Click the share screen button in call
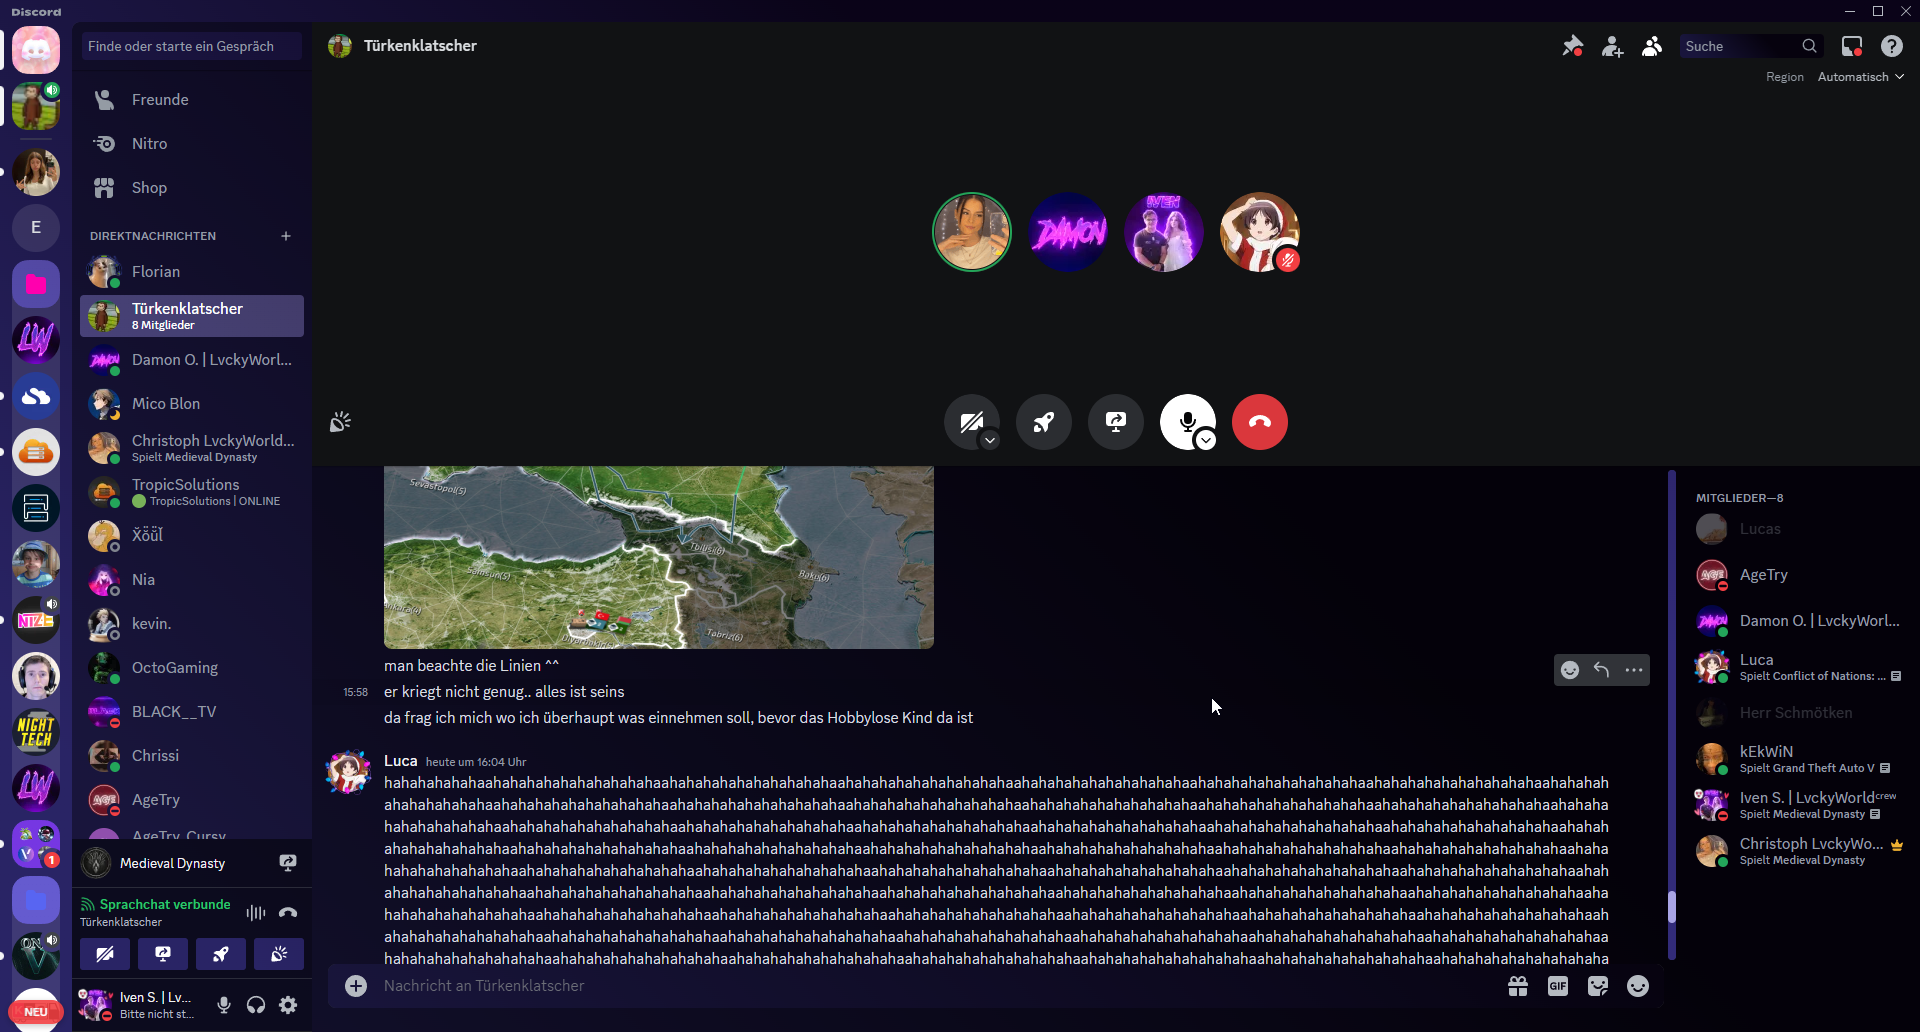 [1115, 422]
